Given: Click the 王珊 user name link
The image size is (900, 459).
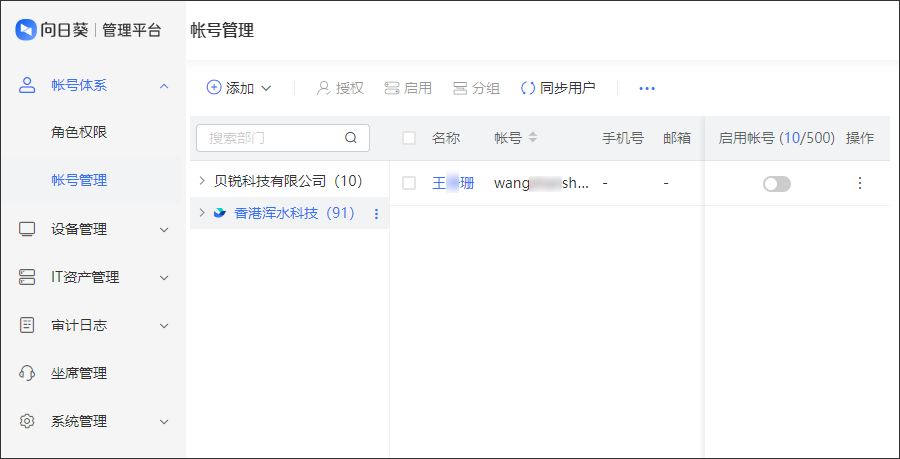Looking at the screenshot, I should click(453, 183).
